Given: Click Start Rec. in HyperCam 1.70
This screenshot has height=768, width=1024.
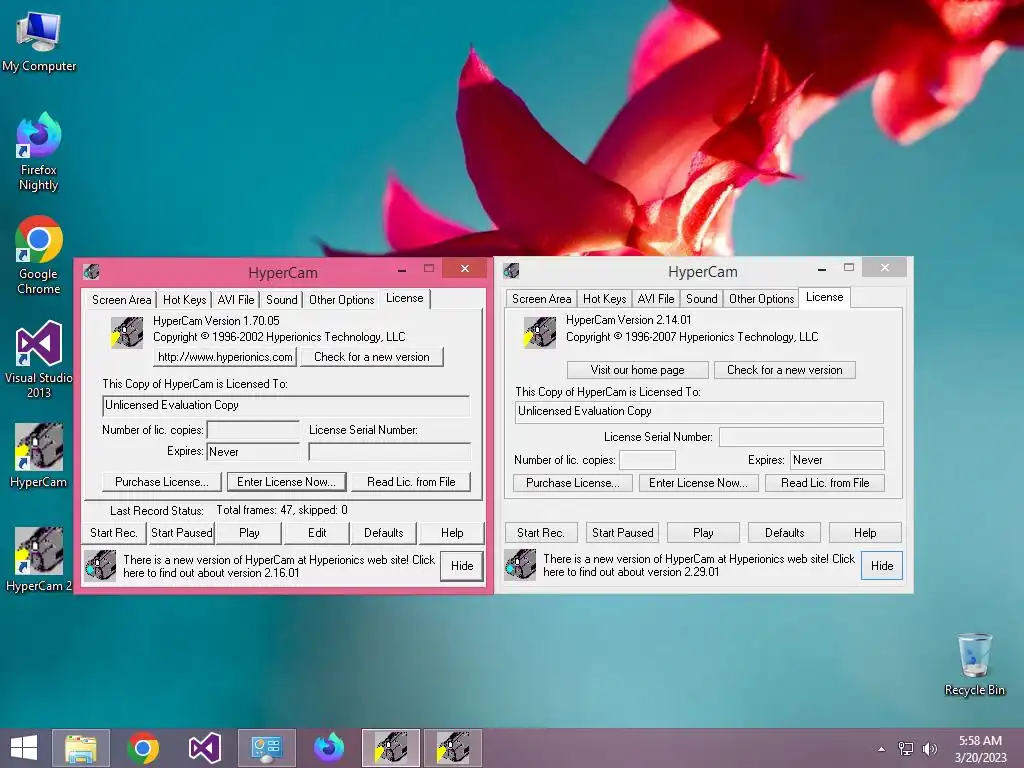Looking at the screenshot, I should [x=114, y=533].
